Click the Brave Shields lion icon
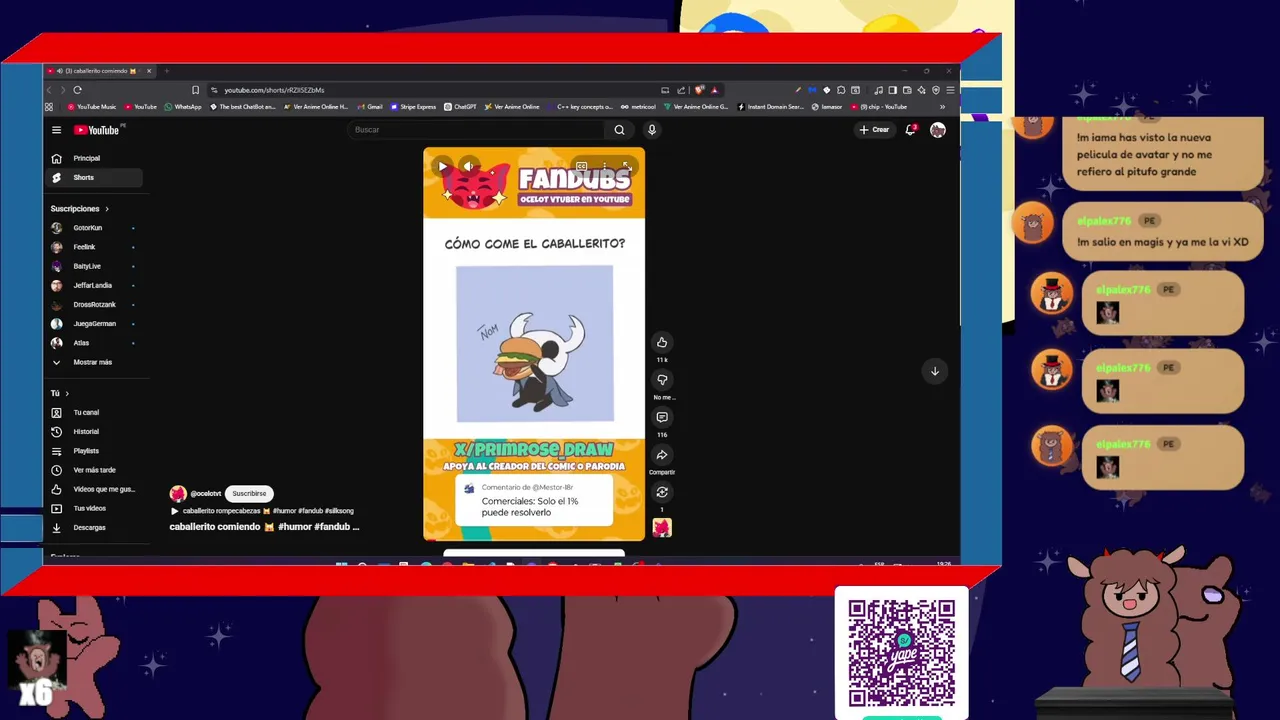The width and height of the screenshot is (1280, 720). pos(699,90)
